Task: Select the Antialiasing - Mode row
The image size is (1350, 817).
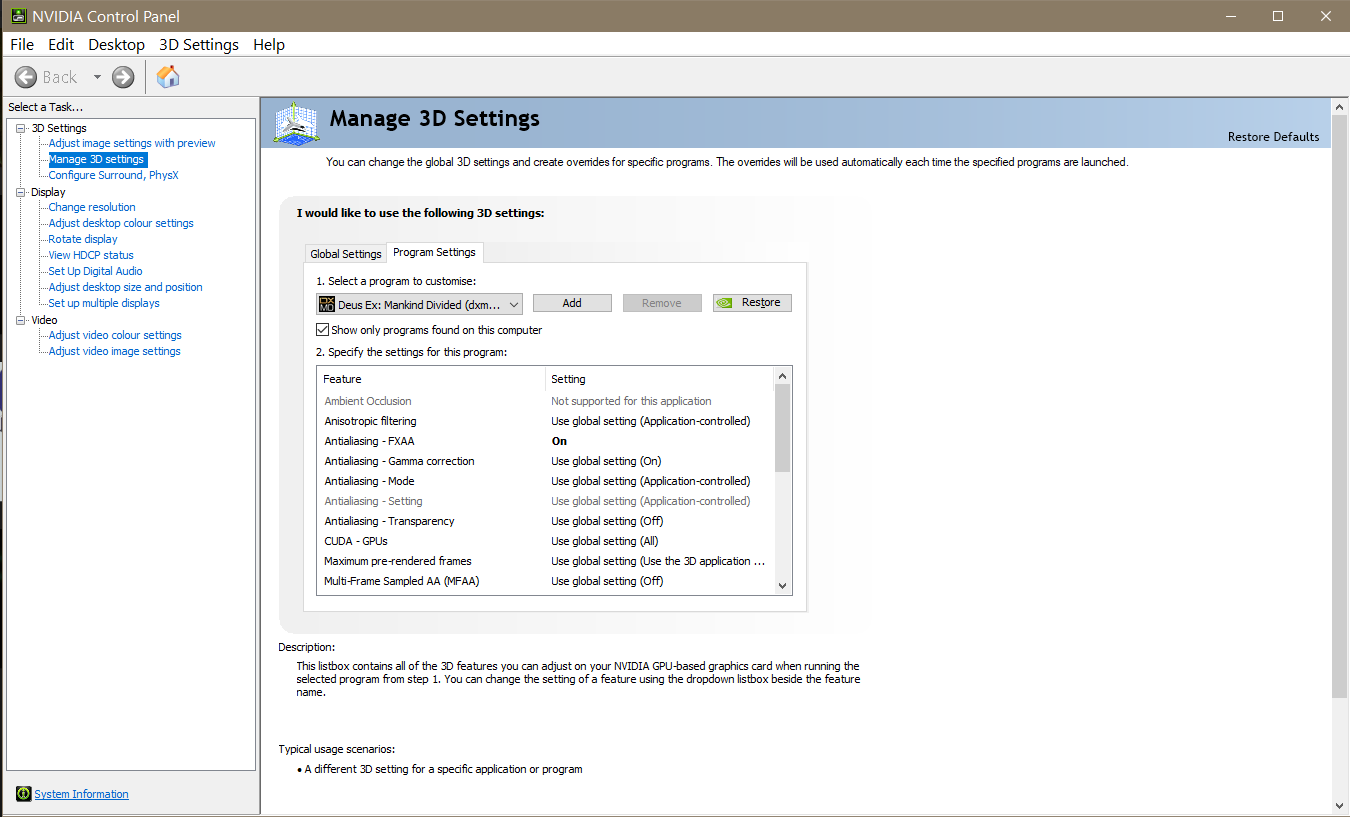Action: point(546,481)
